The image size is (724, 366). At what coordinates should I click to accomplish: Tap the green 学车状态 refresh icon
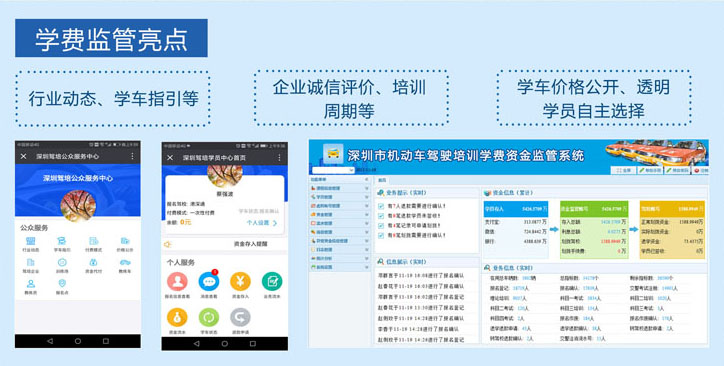pyautogui.click(x=209, y=318)
